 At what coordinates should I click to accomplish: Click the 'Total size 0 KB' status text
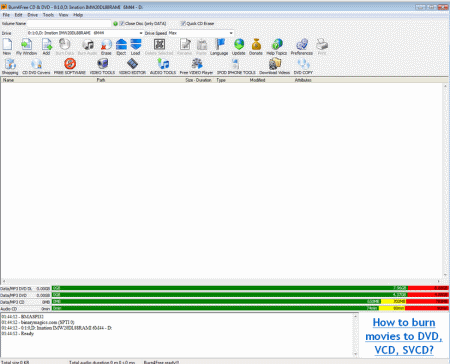click(x=15, y=362)
